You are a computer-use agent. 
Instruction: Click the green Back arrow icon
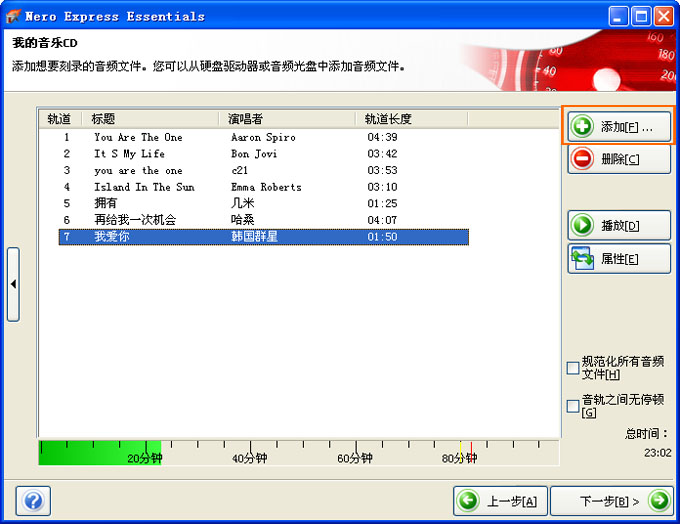click(467, 500)
